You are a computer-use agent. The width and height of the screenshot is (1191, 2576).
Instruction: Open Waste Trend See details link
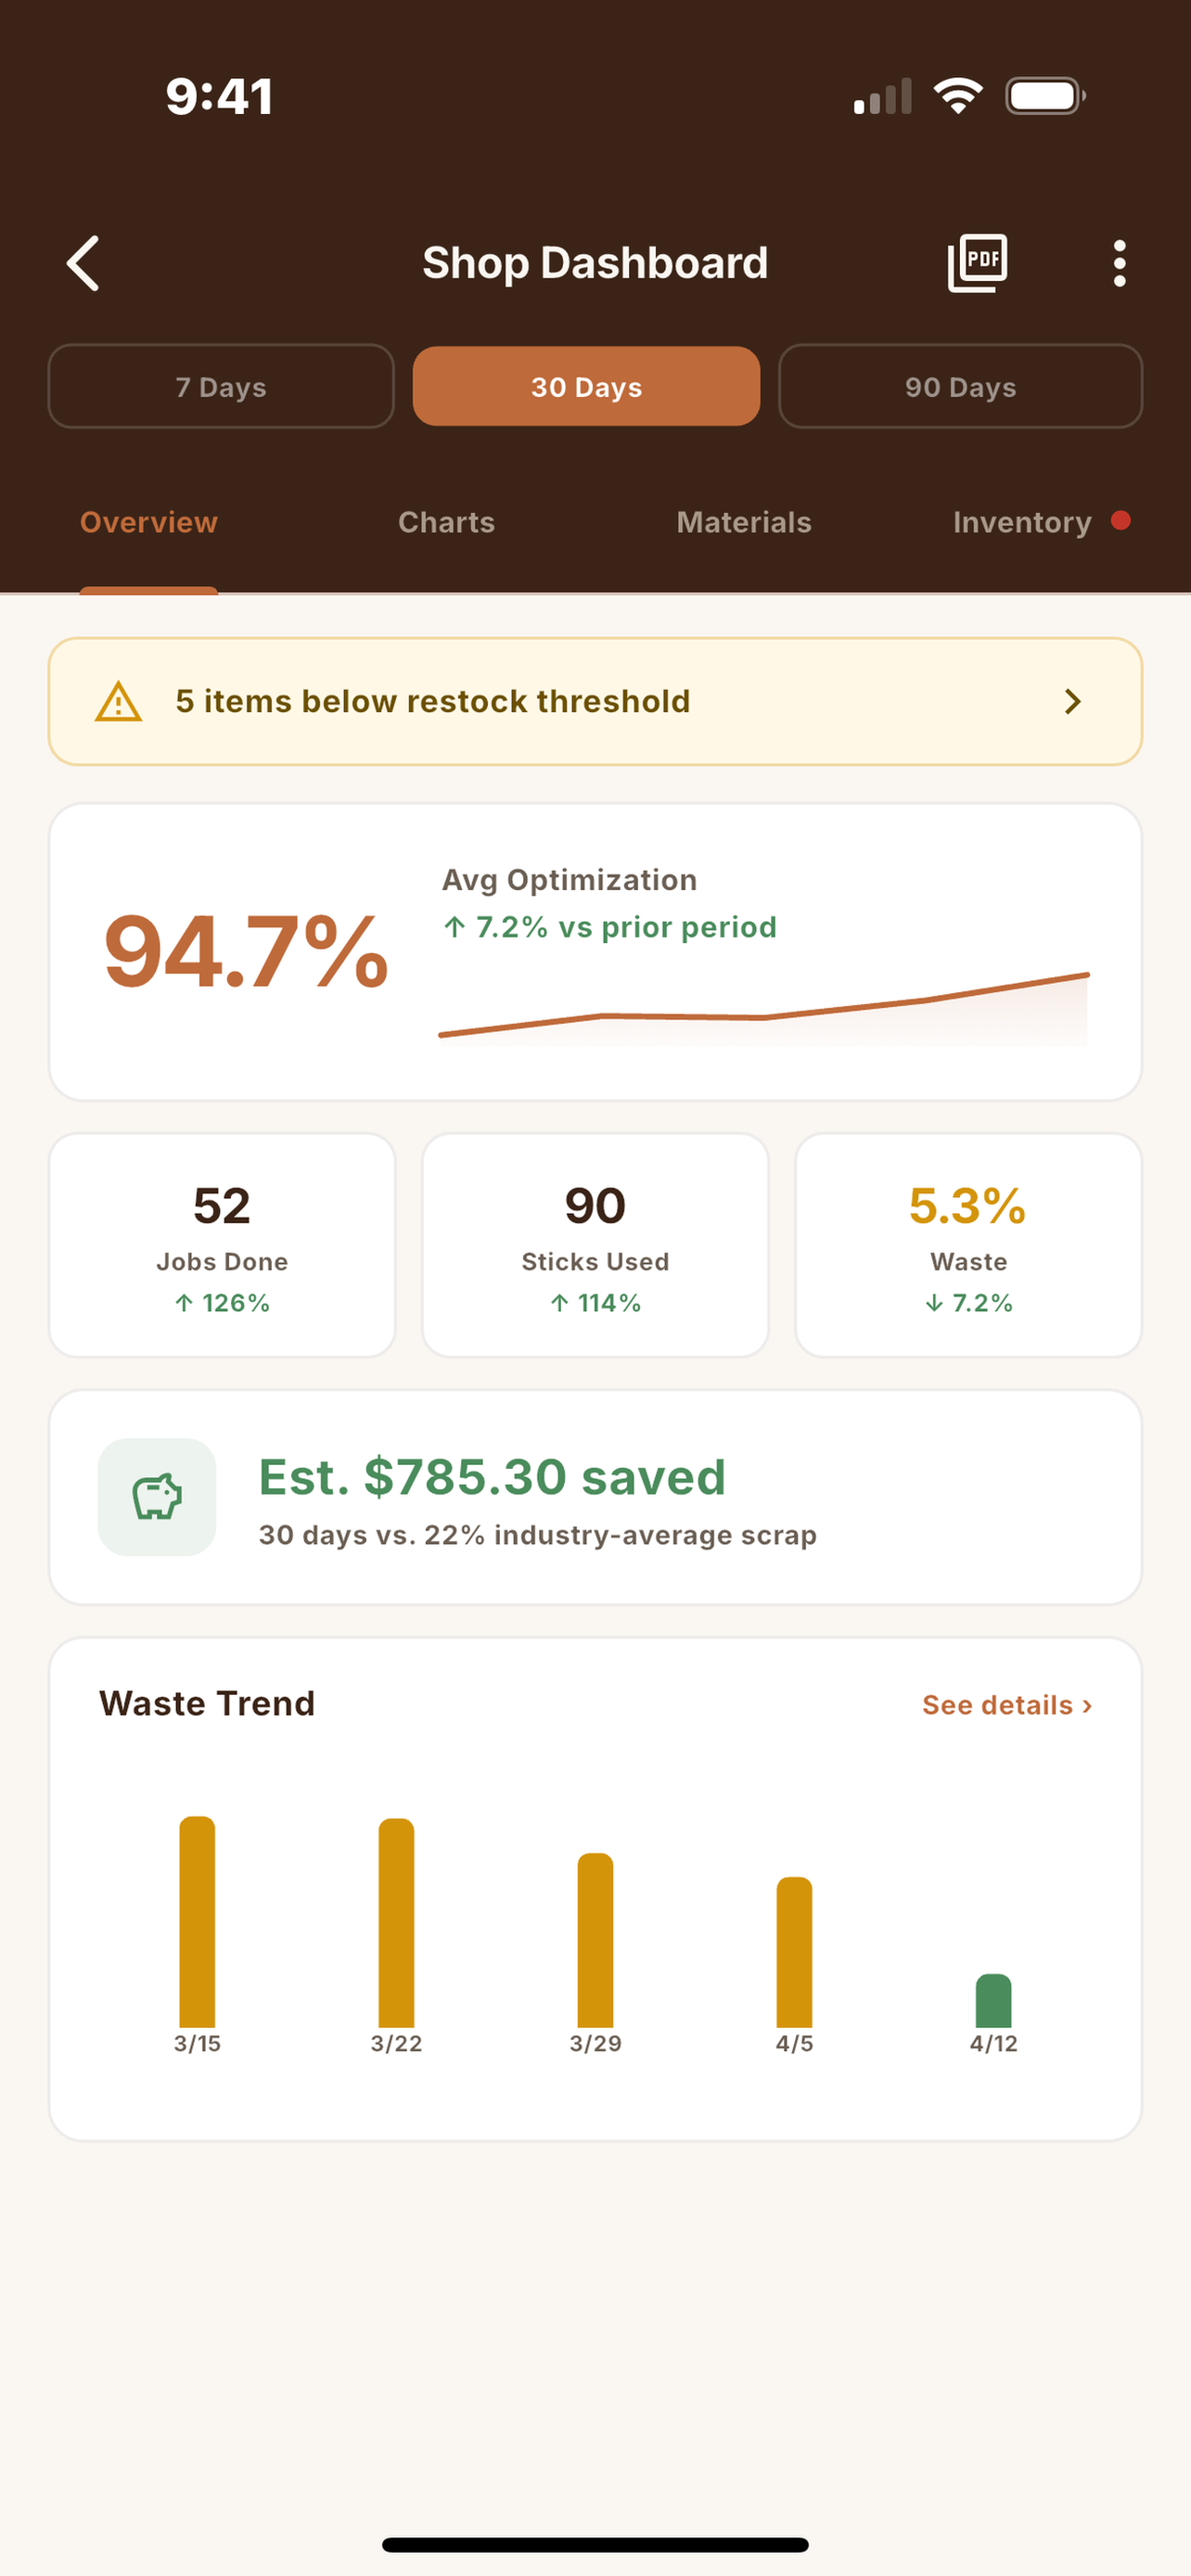click(1006, 1705)
